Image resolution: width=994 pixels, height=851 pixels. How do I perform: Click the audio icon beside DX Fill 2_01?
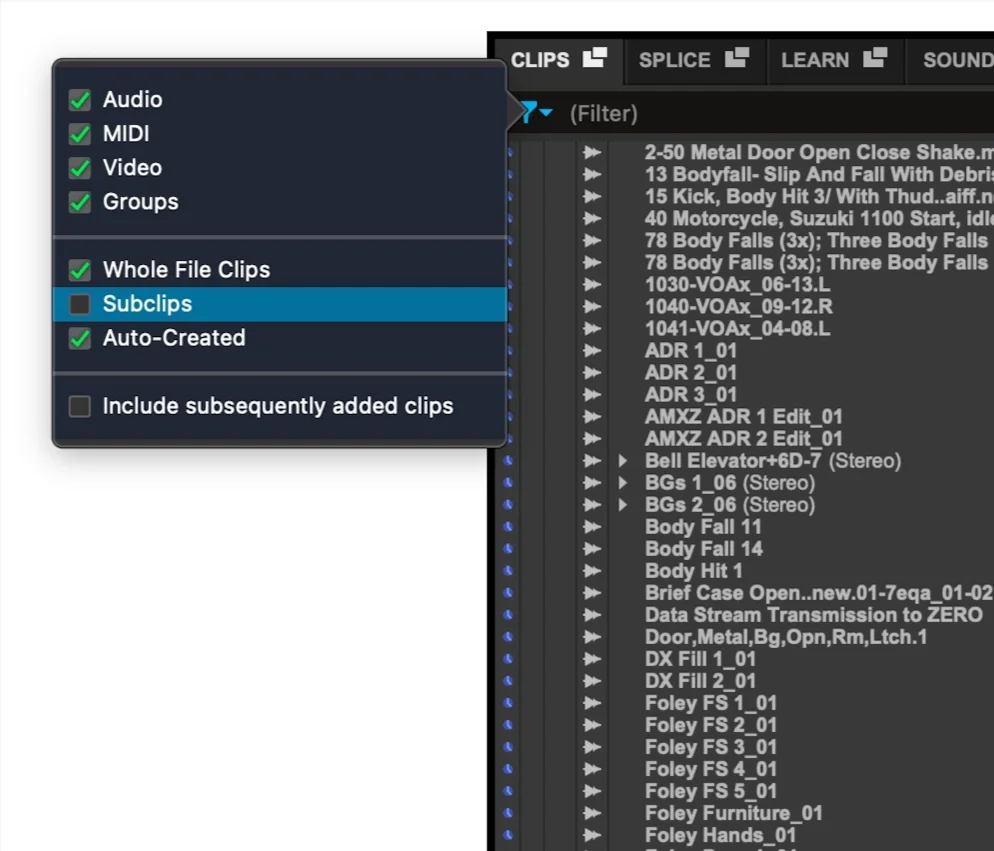(592, 681)
